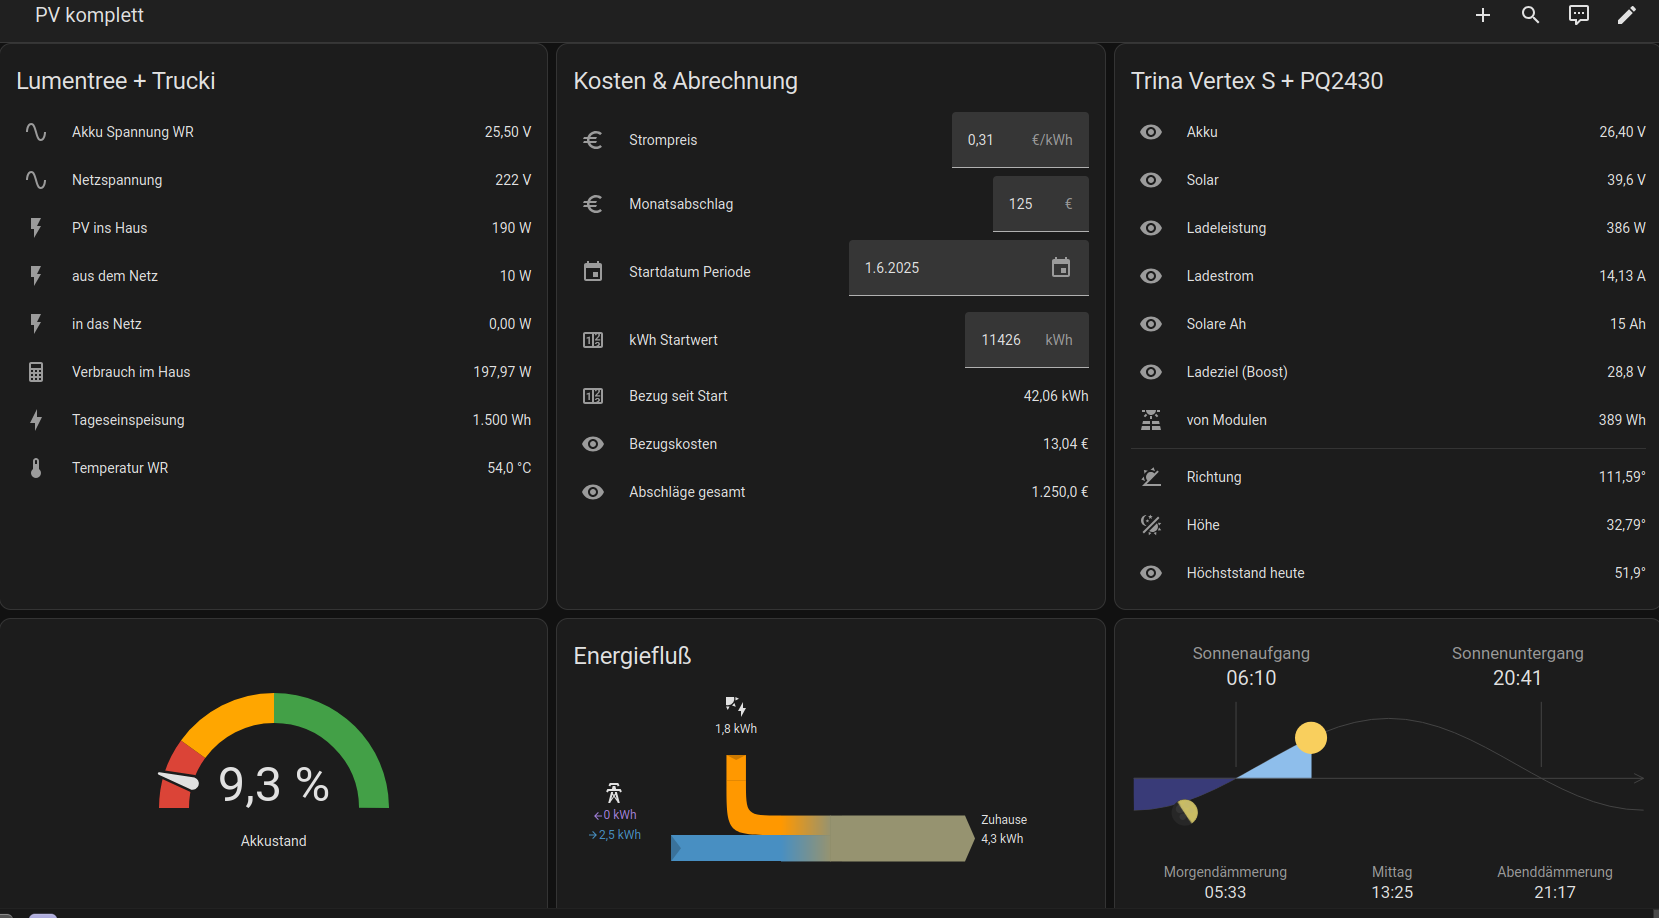Click the solar panel icon in Energiefluß

[x=735, y=706]
